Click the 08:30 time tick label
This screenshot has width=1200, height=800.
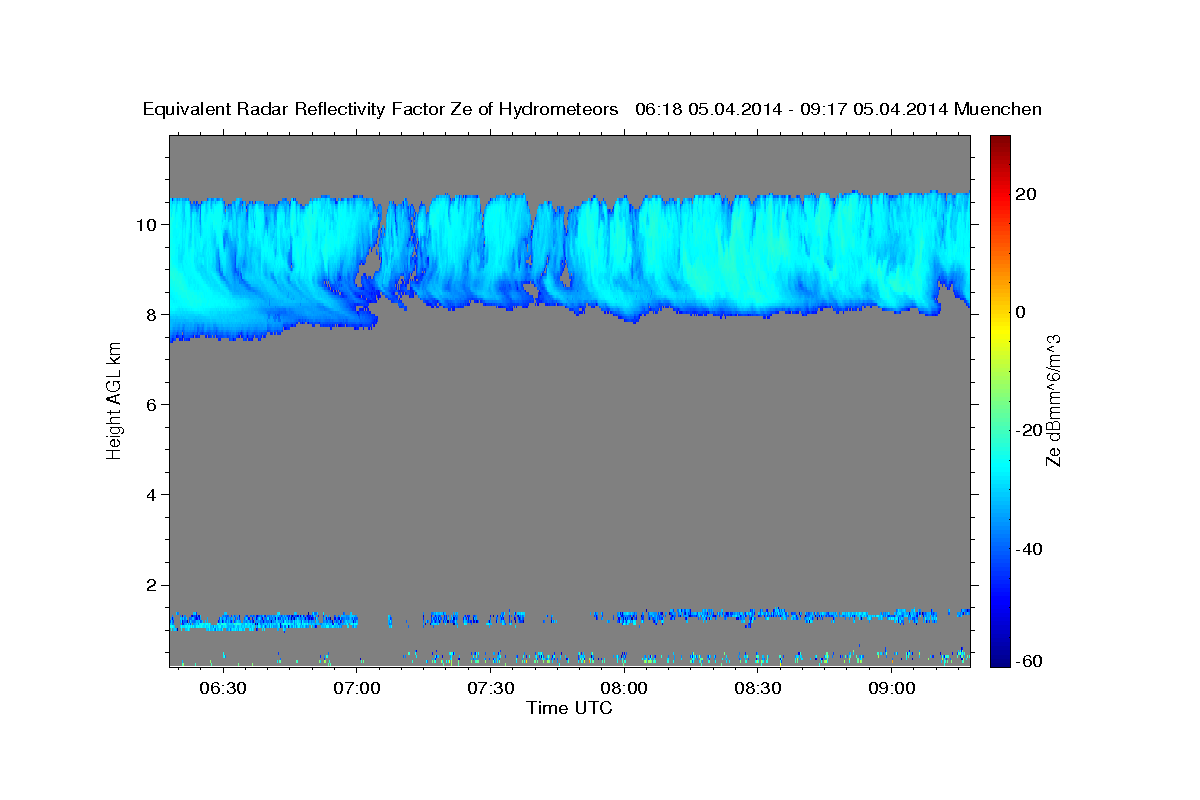tap(758, 689)
